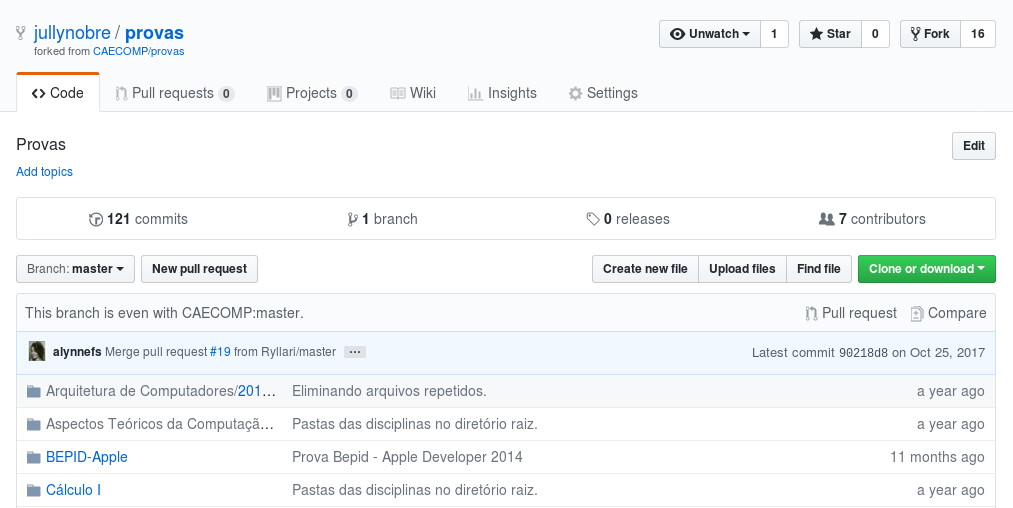The image size is (1013, 508).
Task: Open the Clone or download dropdown
Action: [926, 269]
